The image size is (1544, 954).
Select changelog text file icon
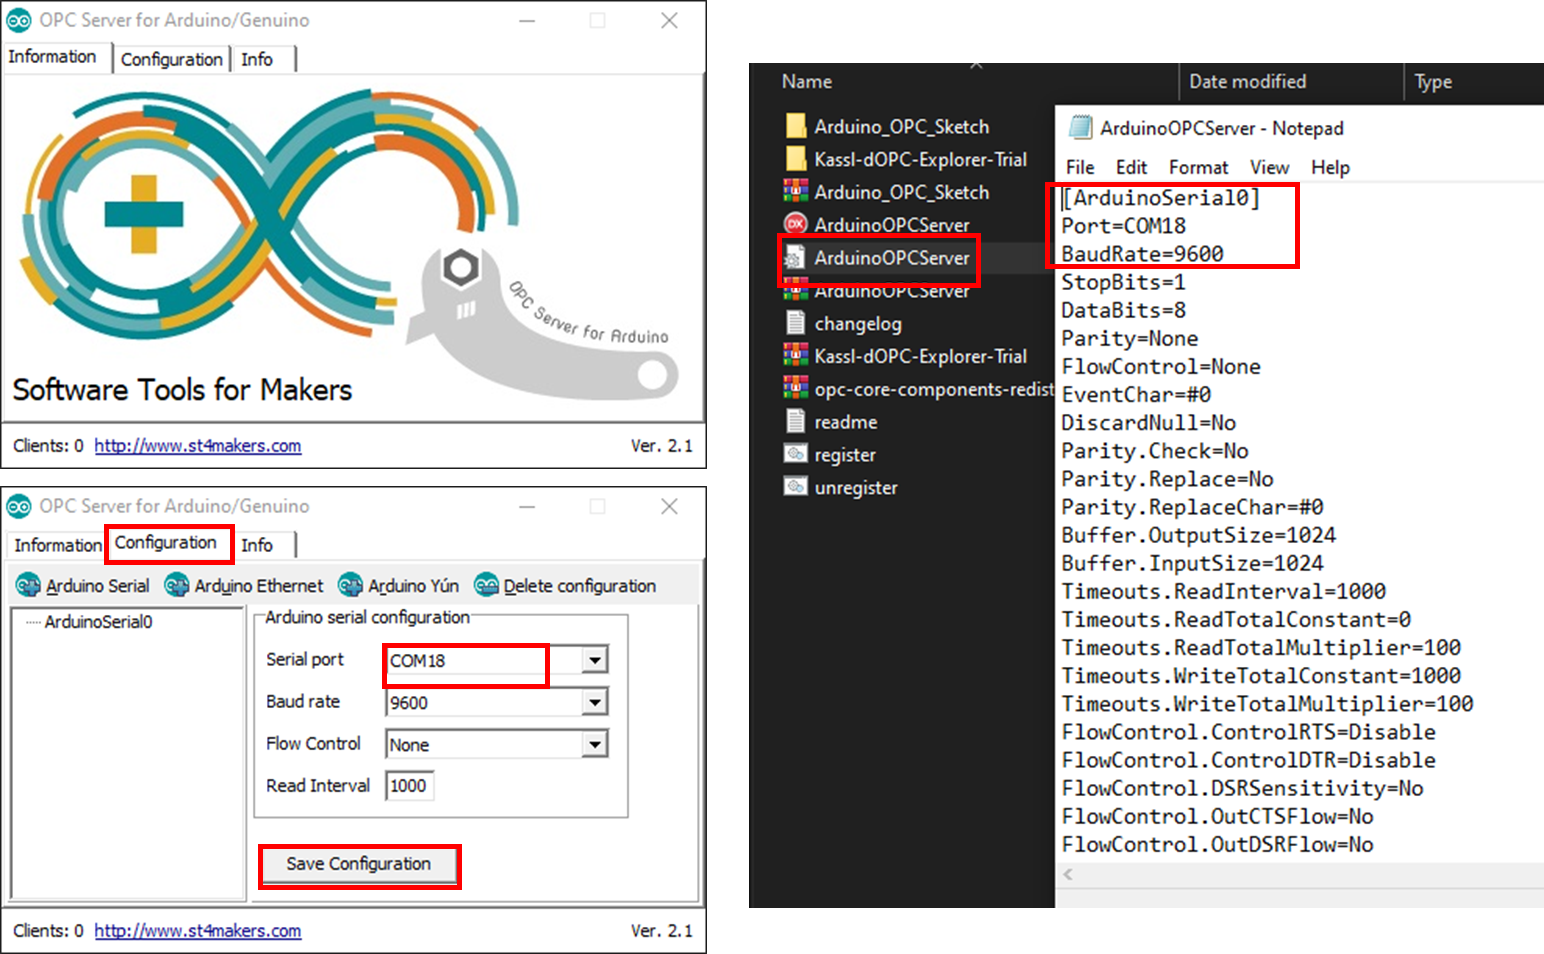(x=796, y=323)
